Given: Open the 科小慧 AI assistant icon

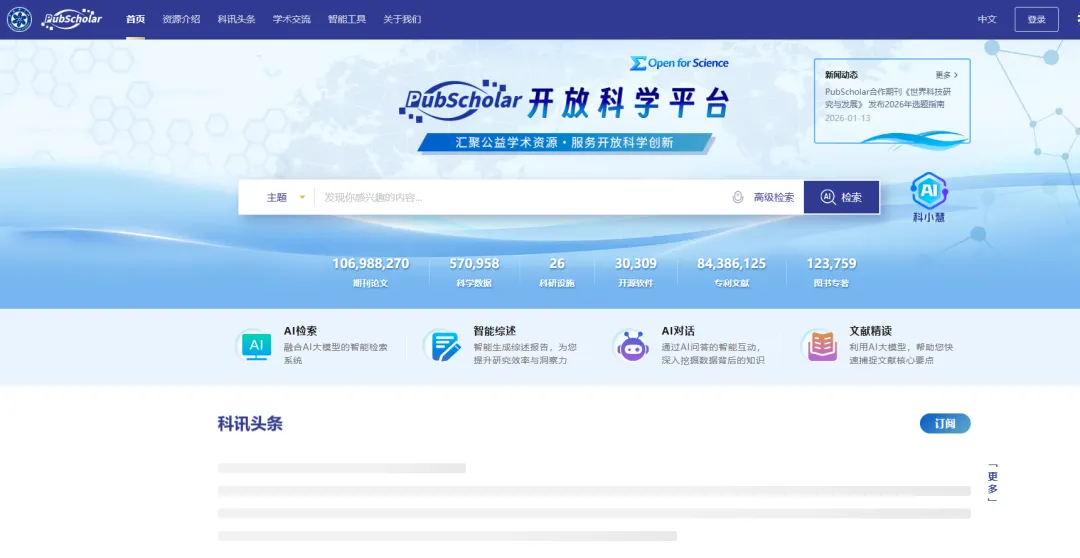Looking at the screenshot, I should (x=928, y=197).
